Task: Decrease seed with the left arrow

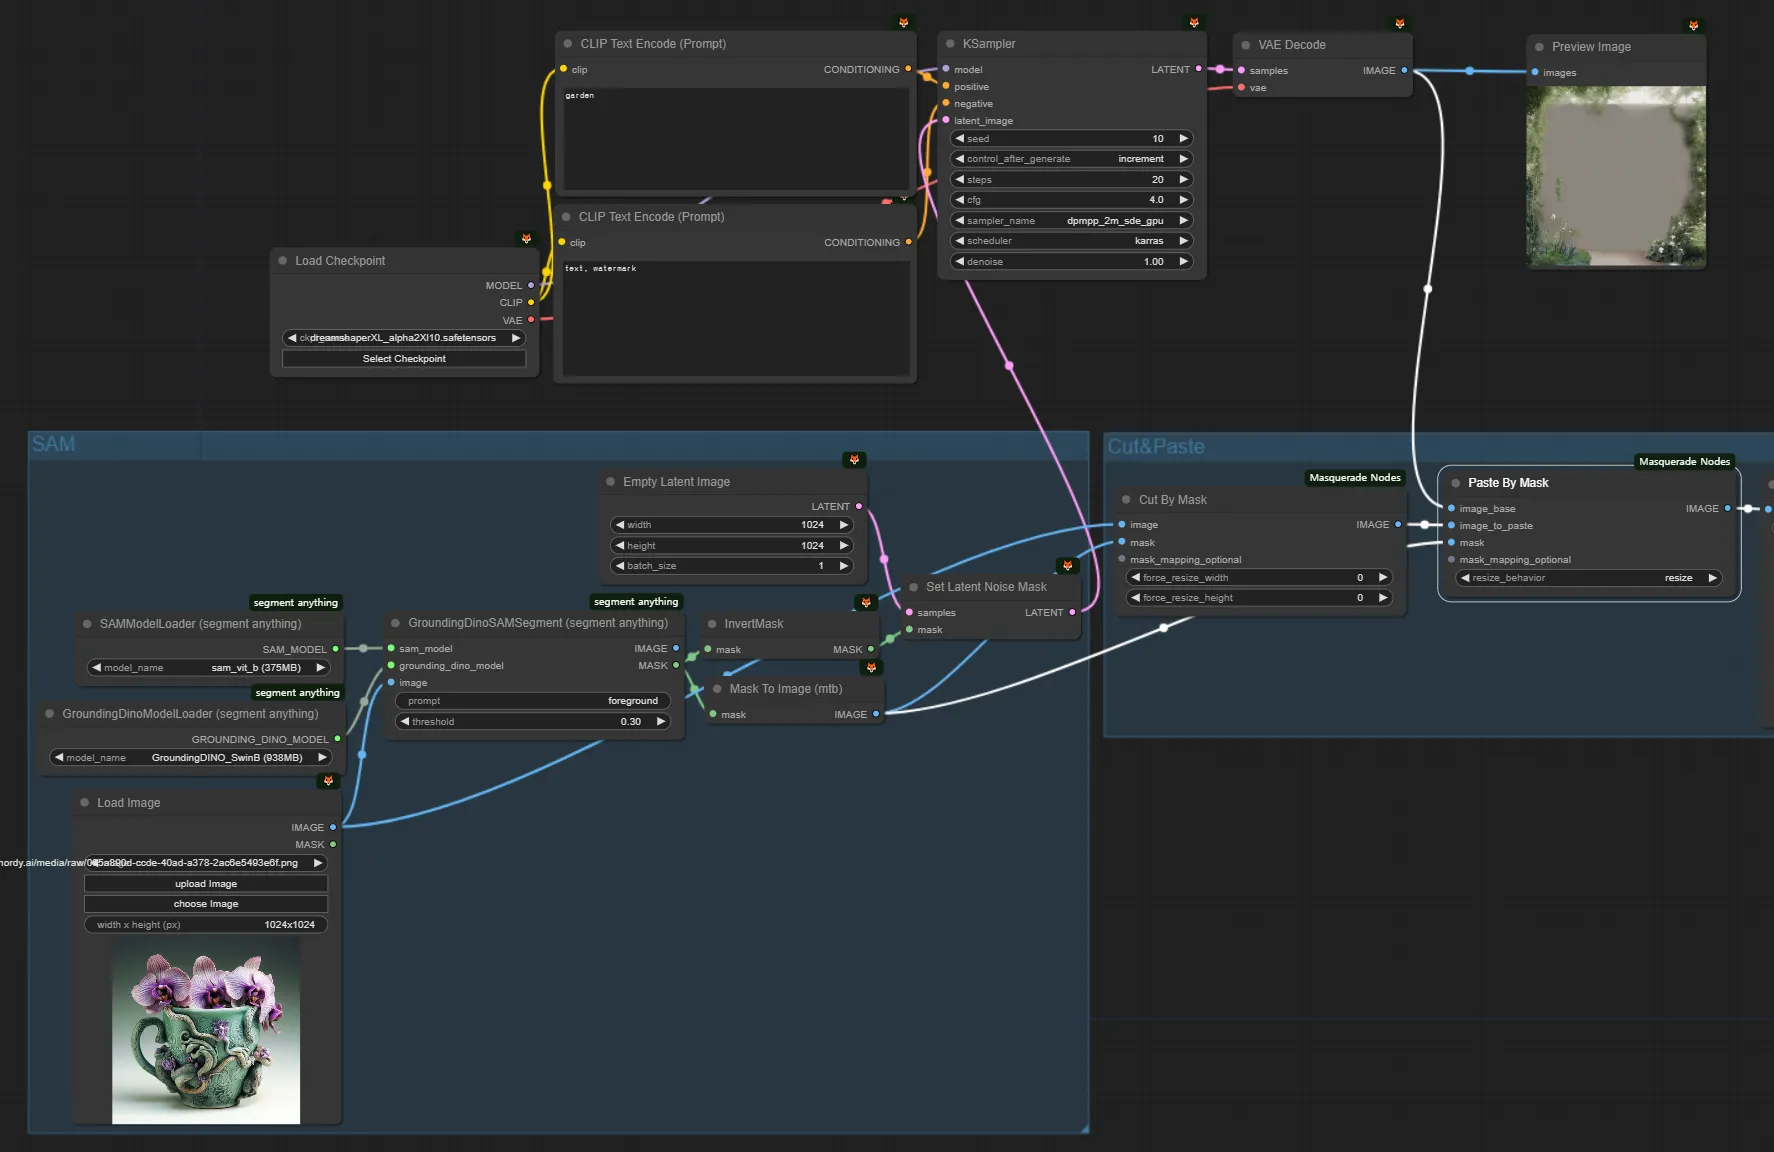Action: pos(960,139)
